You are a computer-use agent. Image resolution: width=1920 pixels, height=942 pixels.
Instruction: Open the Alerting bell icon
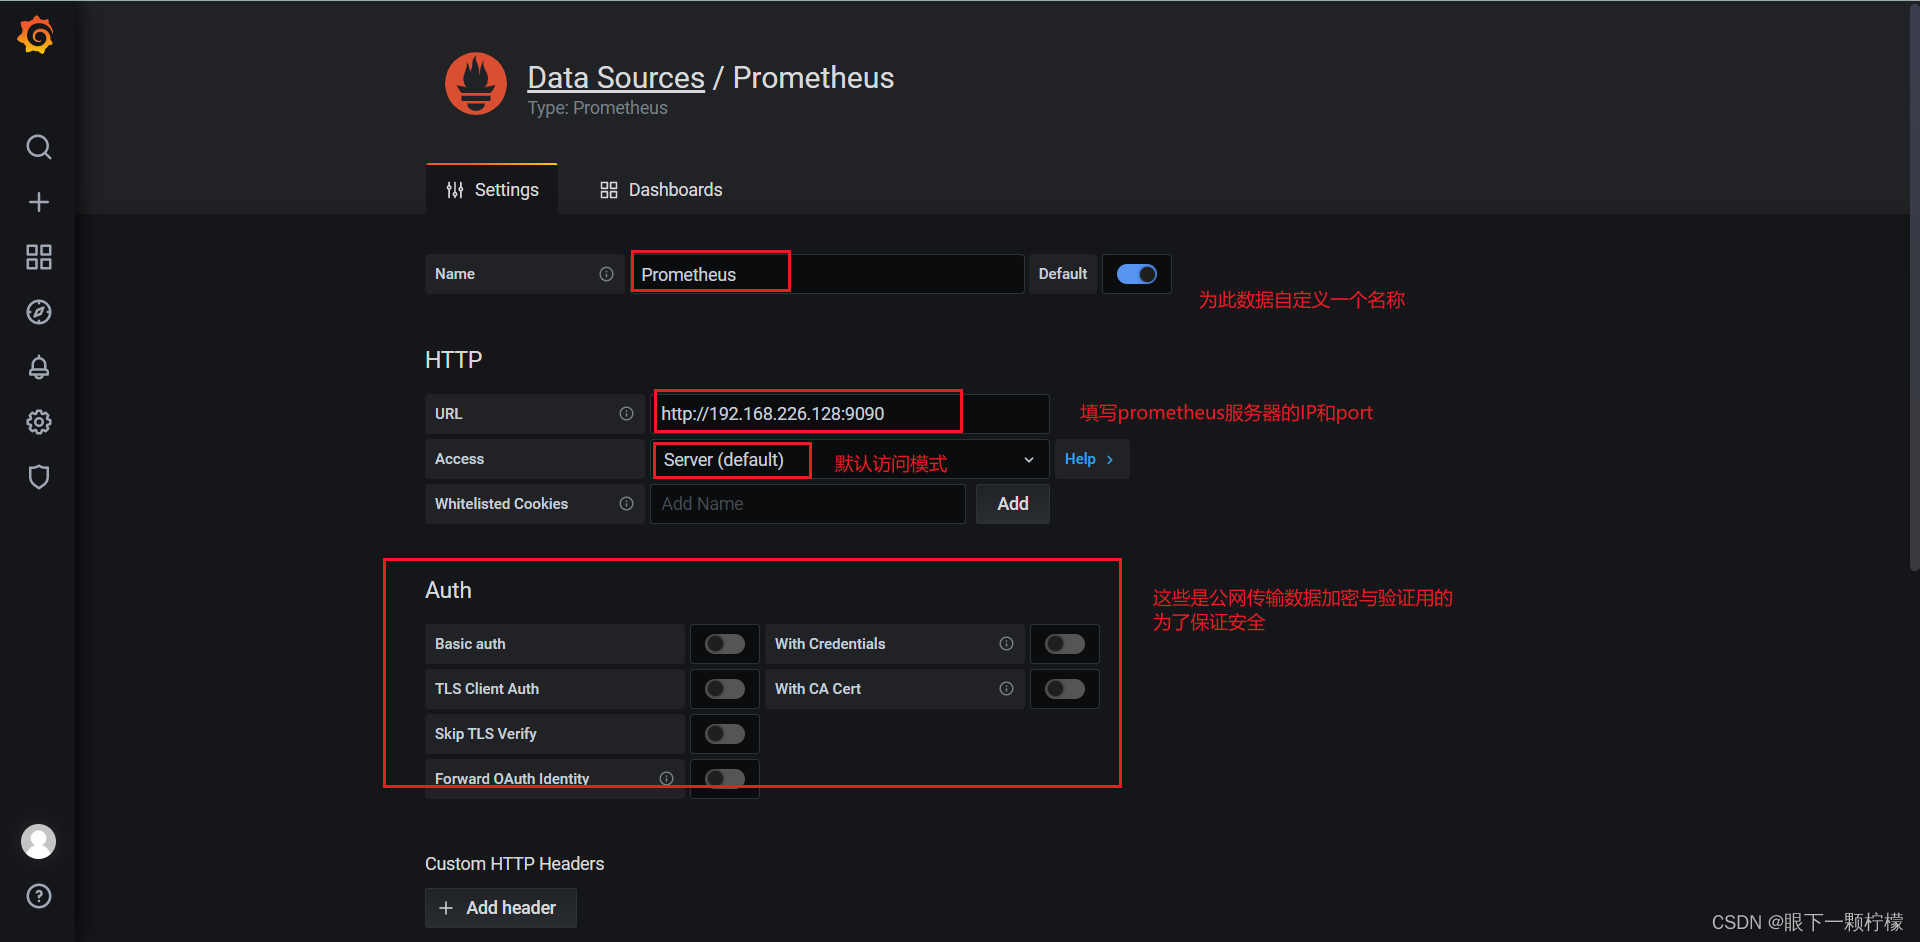coord(38,367)
